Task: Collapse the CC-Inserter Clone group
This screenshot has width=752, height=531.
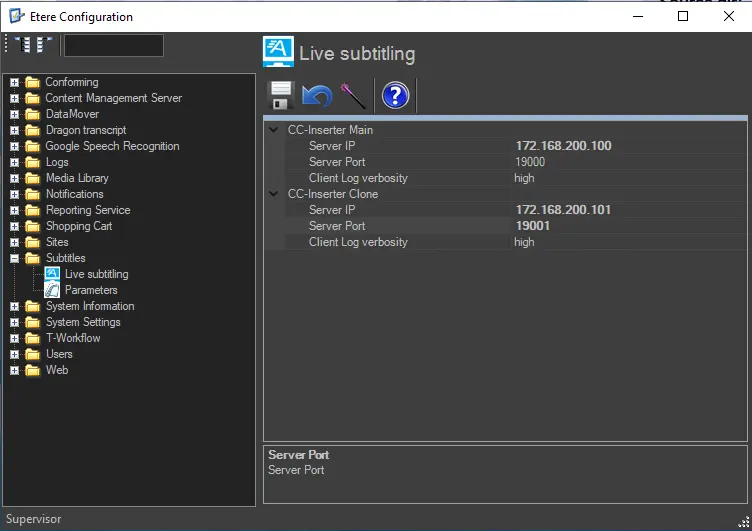Action: [275, 194]
